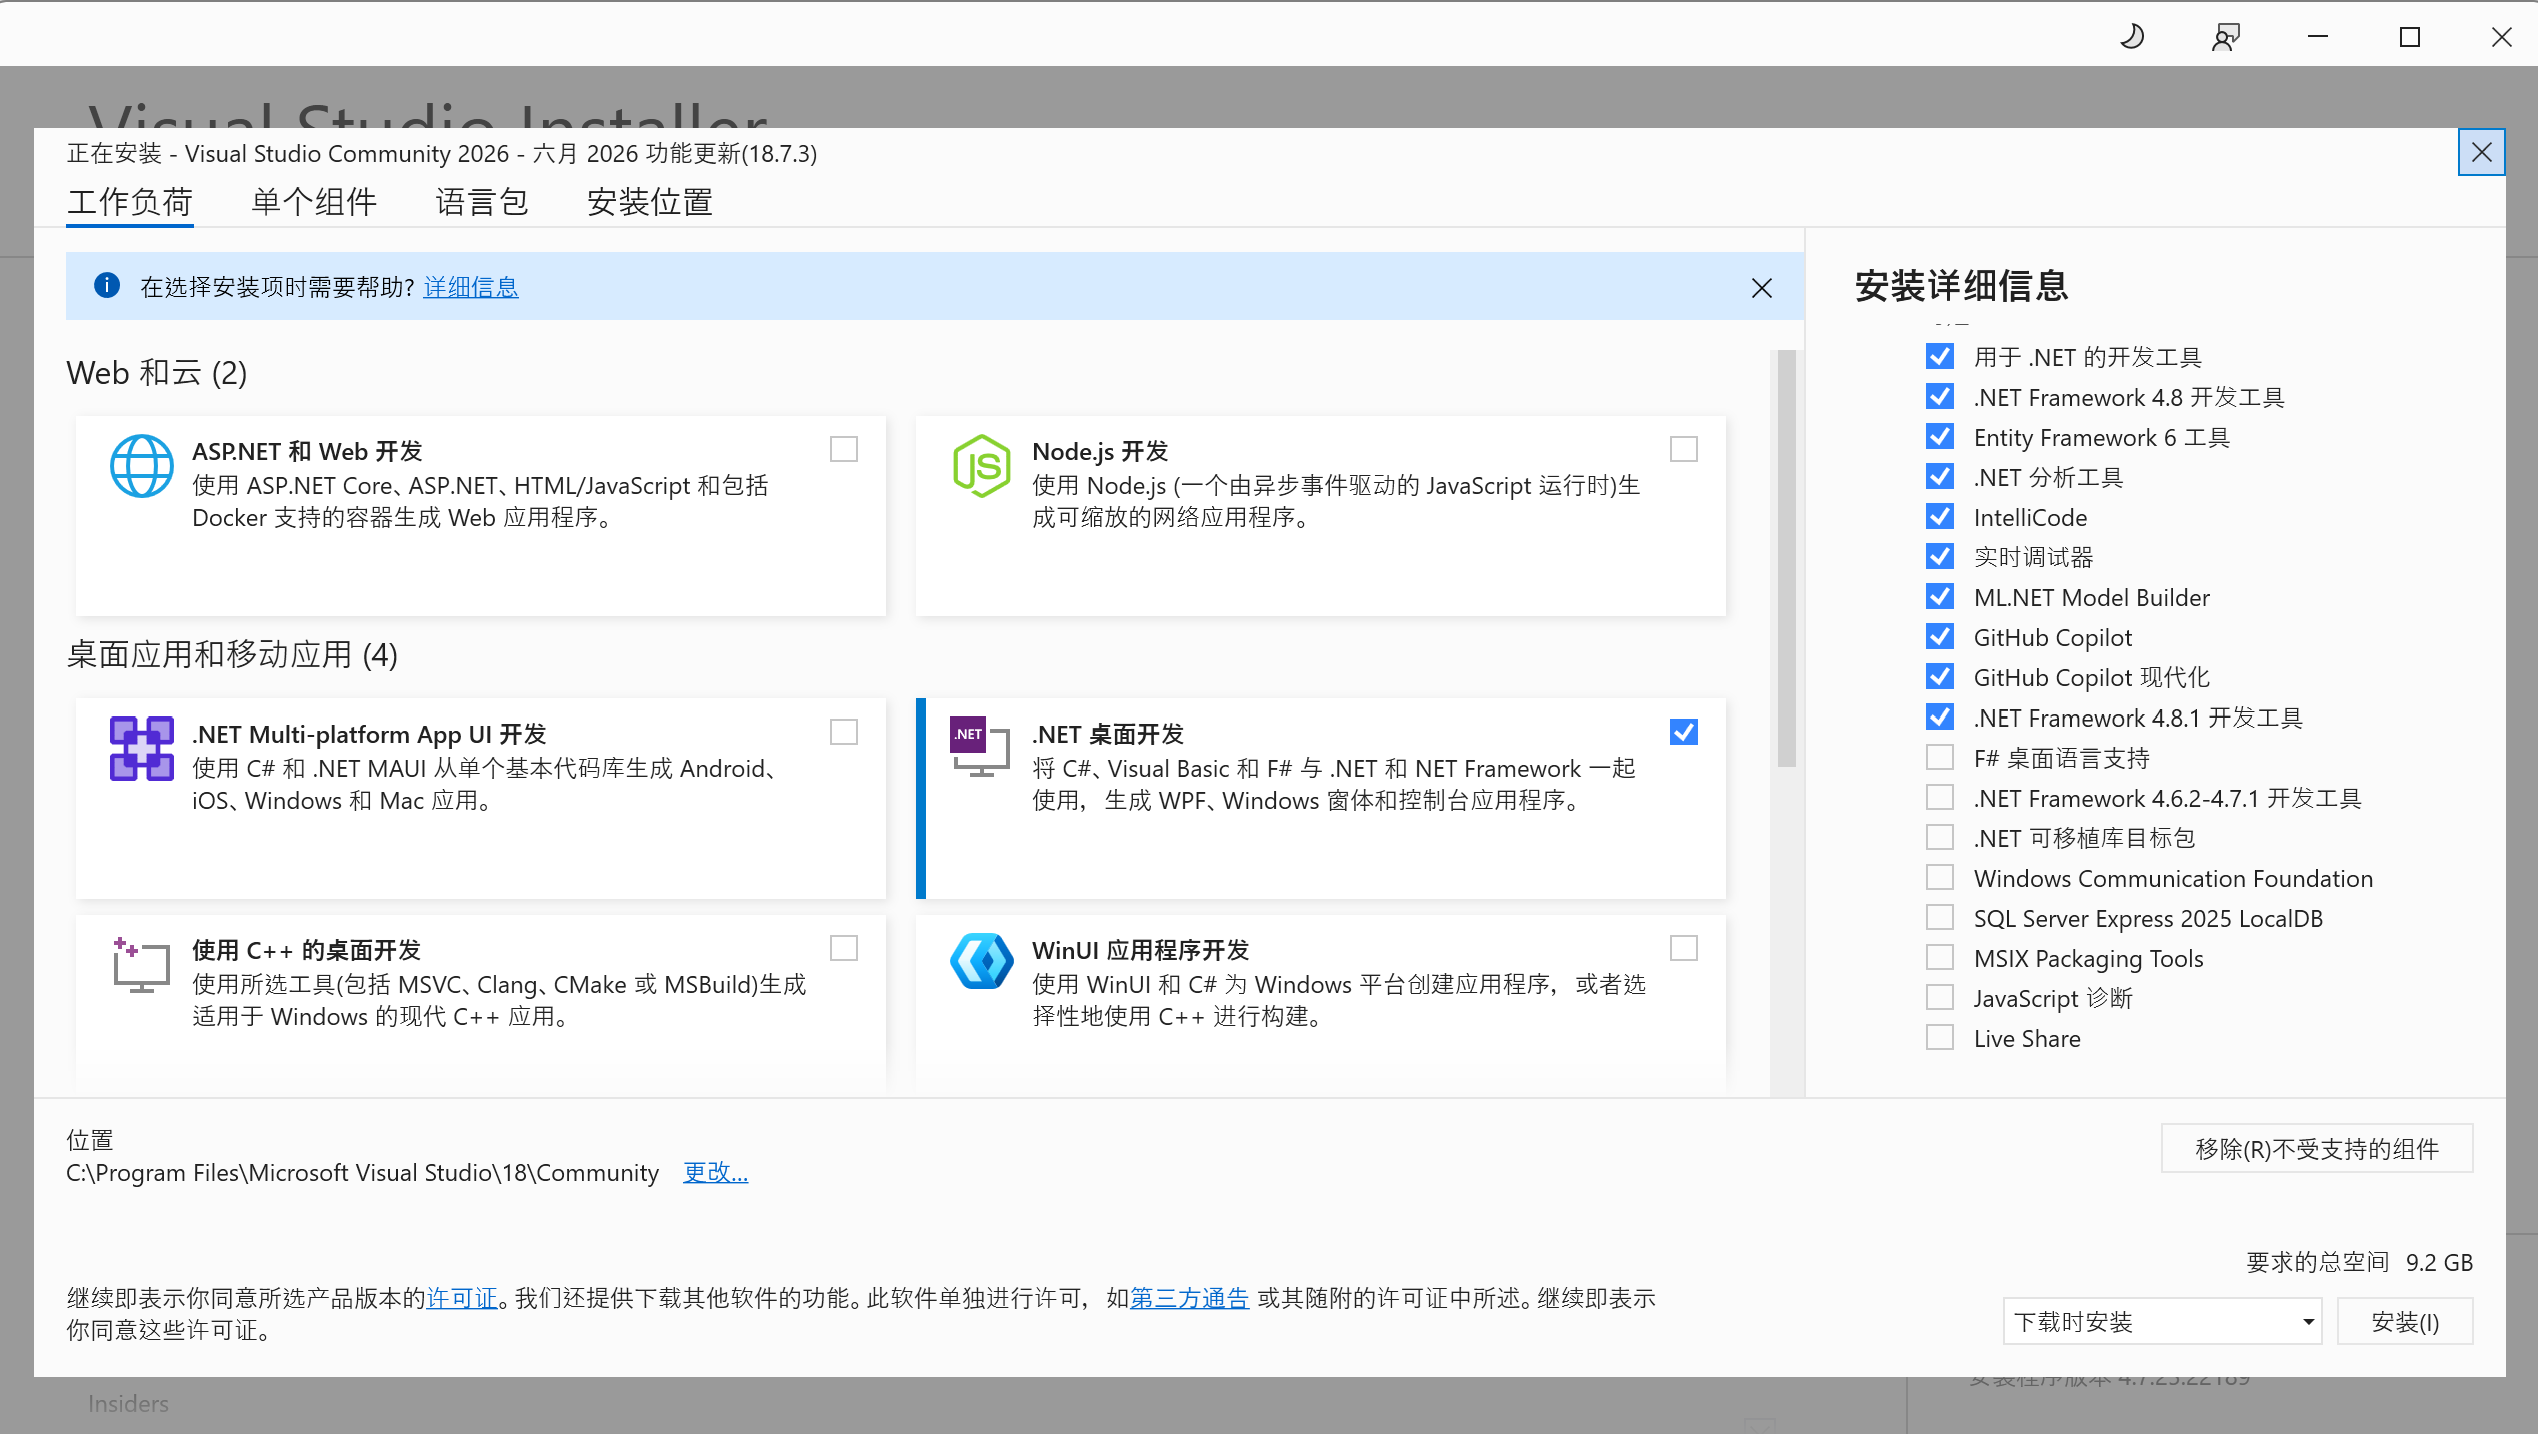Toggle dark theme moon icon
Screen dimensions: 2538x1434
pyautogui.click(x=2133, y=37)
